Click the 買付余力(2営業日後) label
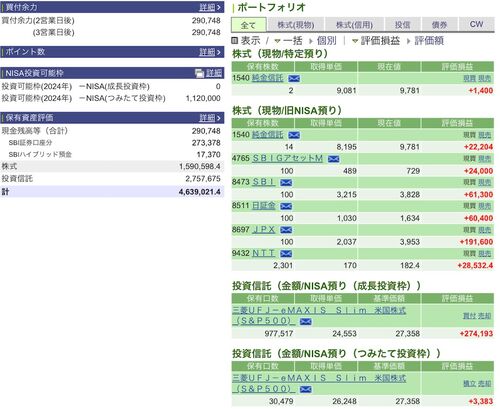Screen dimensions: 500x409 [38, 21]
